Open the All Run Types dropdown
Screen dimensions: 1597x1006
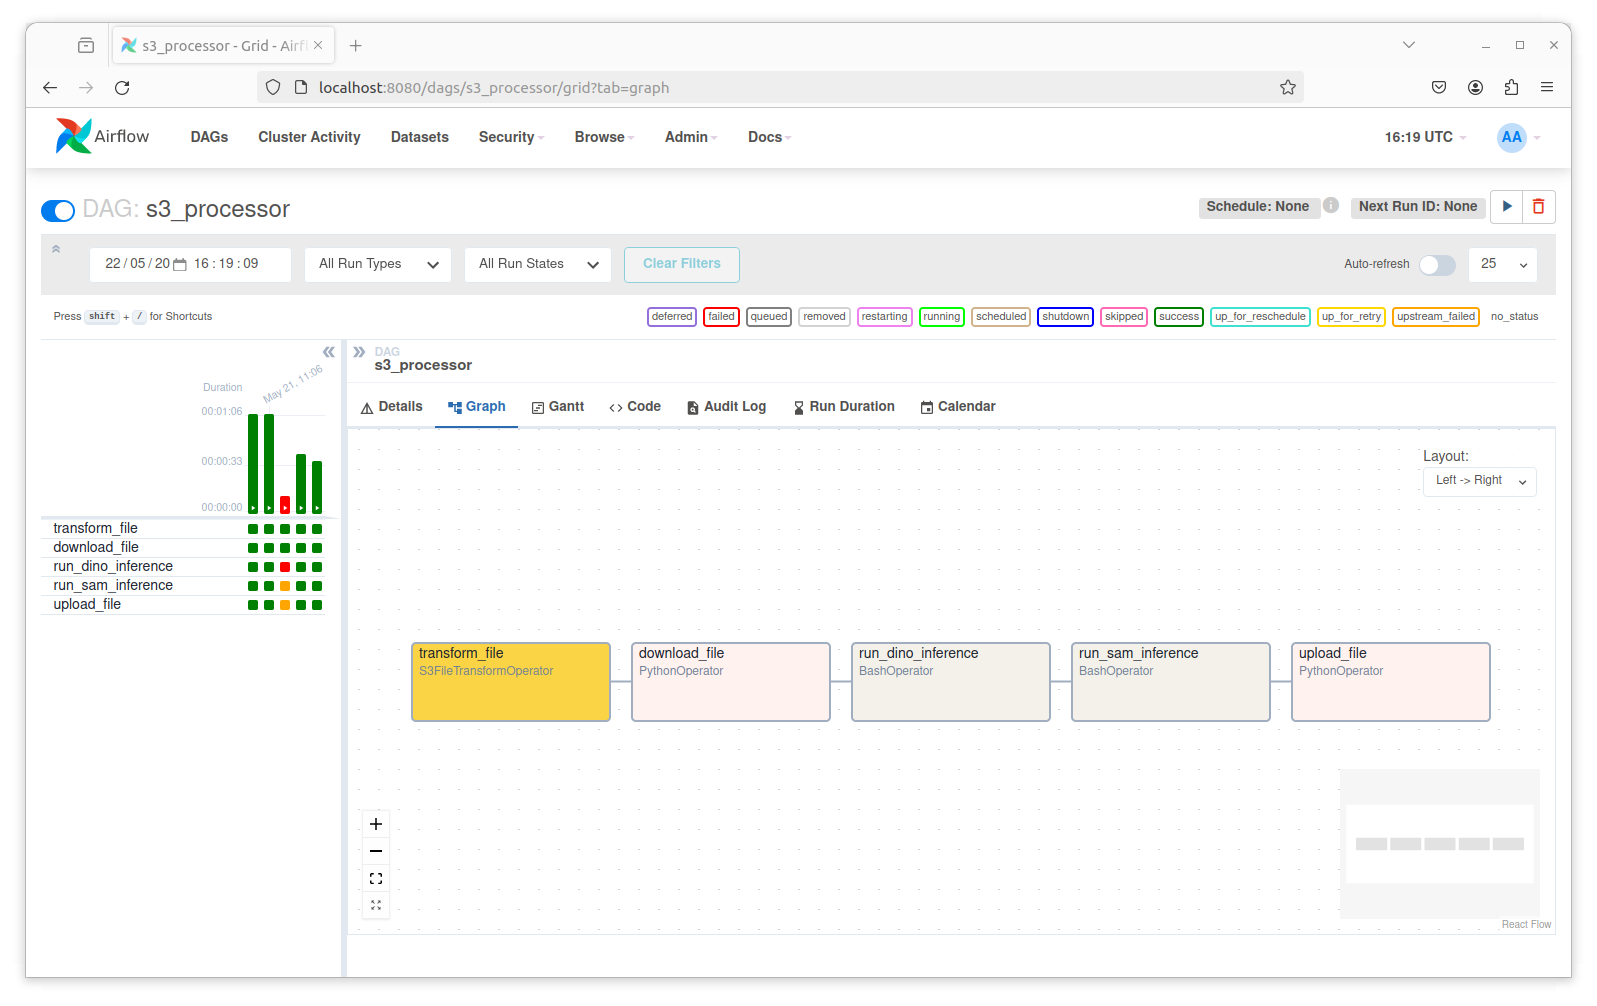click(x=378, y=265)
